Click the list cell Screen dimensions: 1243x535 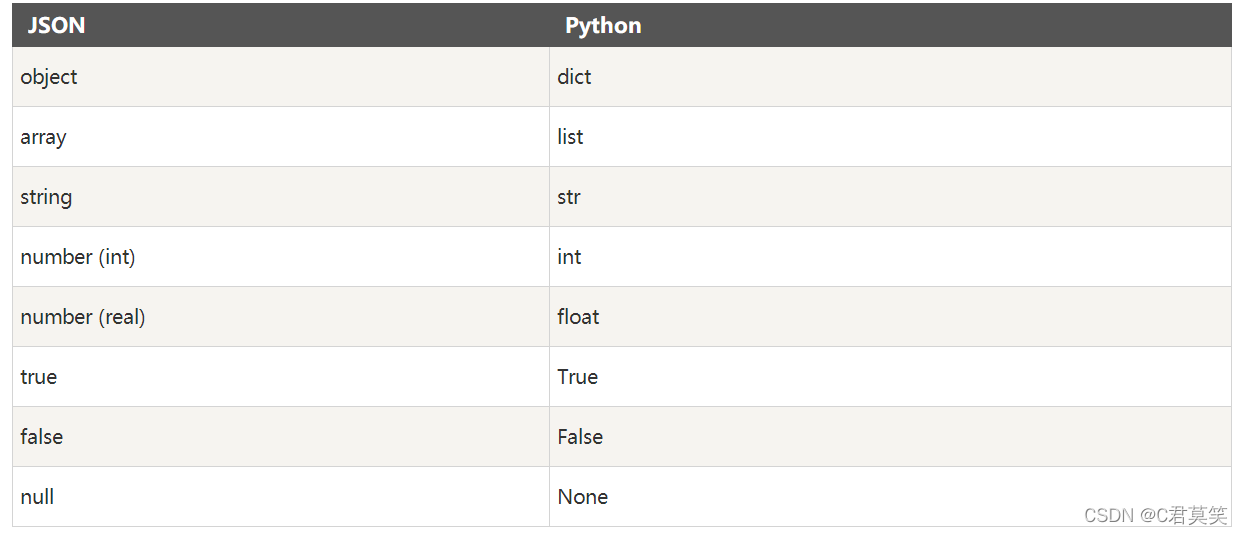890,137
